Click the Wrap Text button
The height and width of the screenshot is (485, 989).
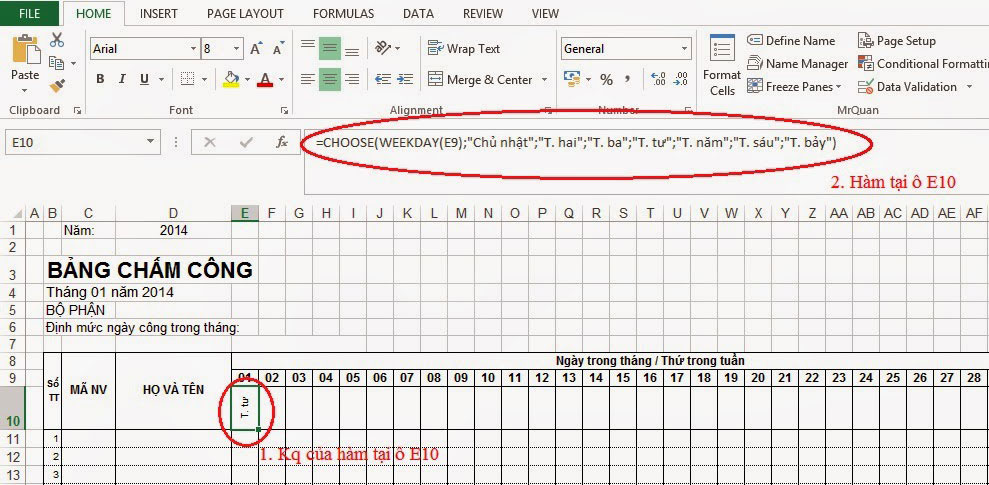tap(464, 49)
